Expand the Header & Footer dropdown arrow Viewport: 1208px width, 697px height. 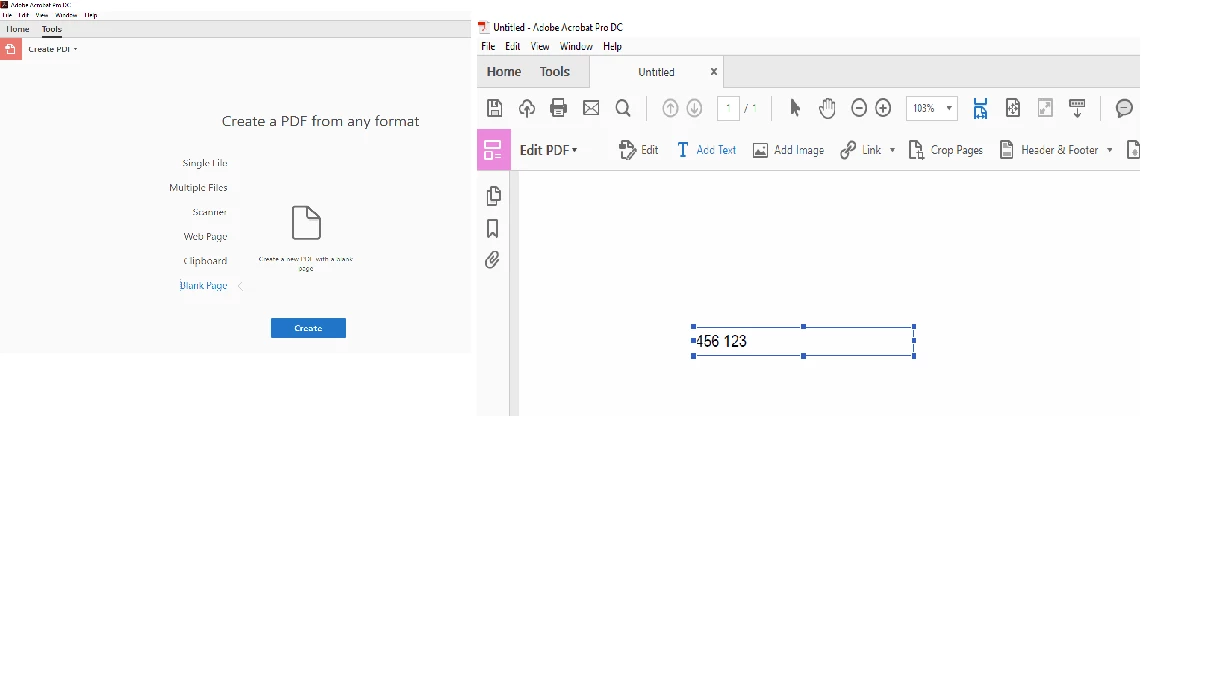click(1109, 150)
